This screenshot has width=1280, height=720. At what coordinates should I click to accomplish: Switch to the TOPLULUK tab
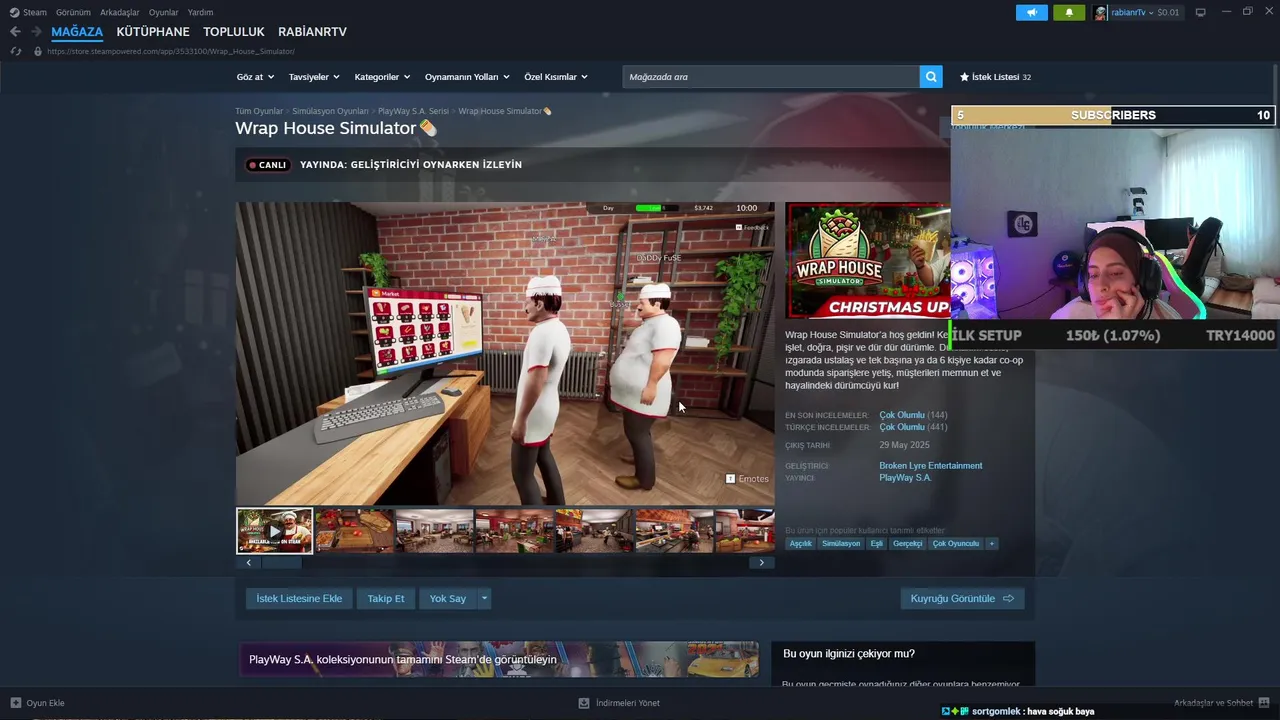(x=234, y=32)
